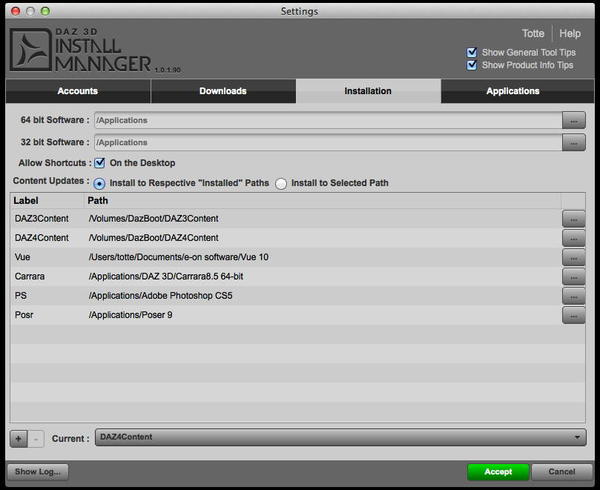This screenshot has height=490, width=600.
Task: Open the Current path dropdown
Action: pyautogui.click(x=341, y=437)
